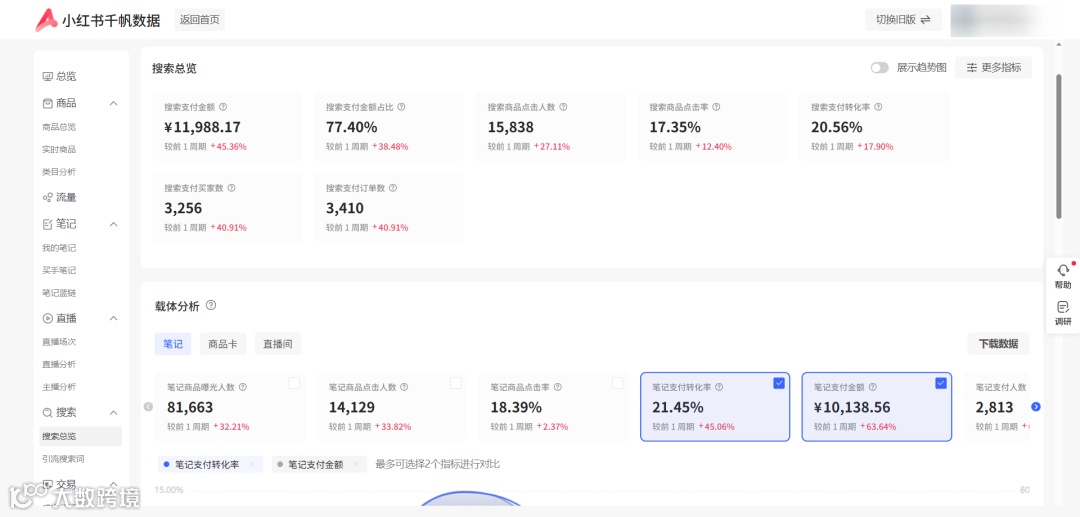Select the 搜索支付订单数 3,410 card
Screen dimensions: 1080x517
(388, 207)
